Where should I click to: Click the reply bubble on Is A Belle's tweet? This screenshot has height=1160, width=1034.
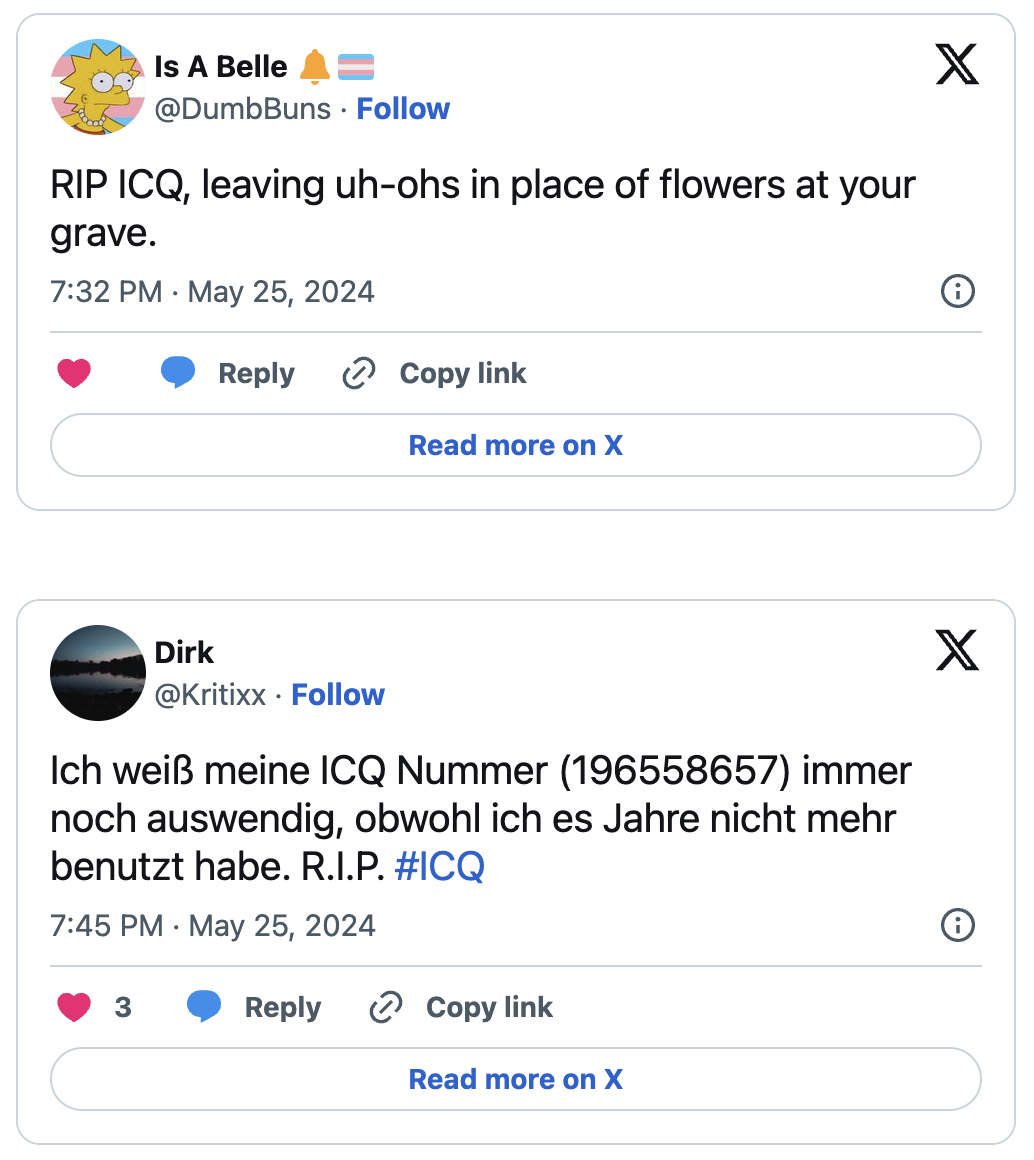(178, 373)
